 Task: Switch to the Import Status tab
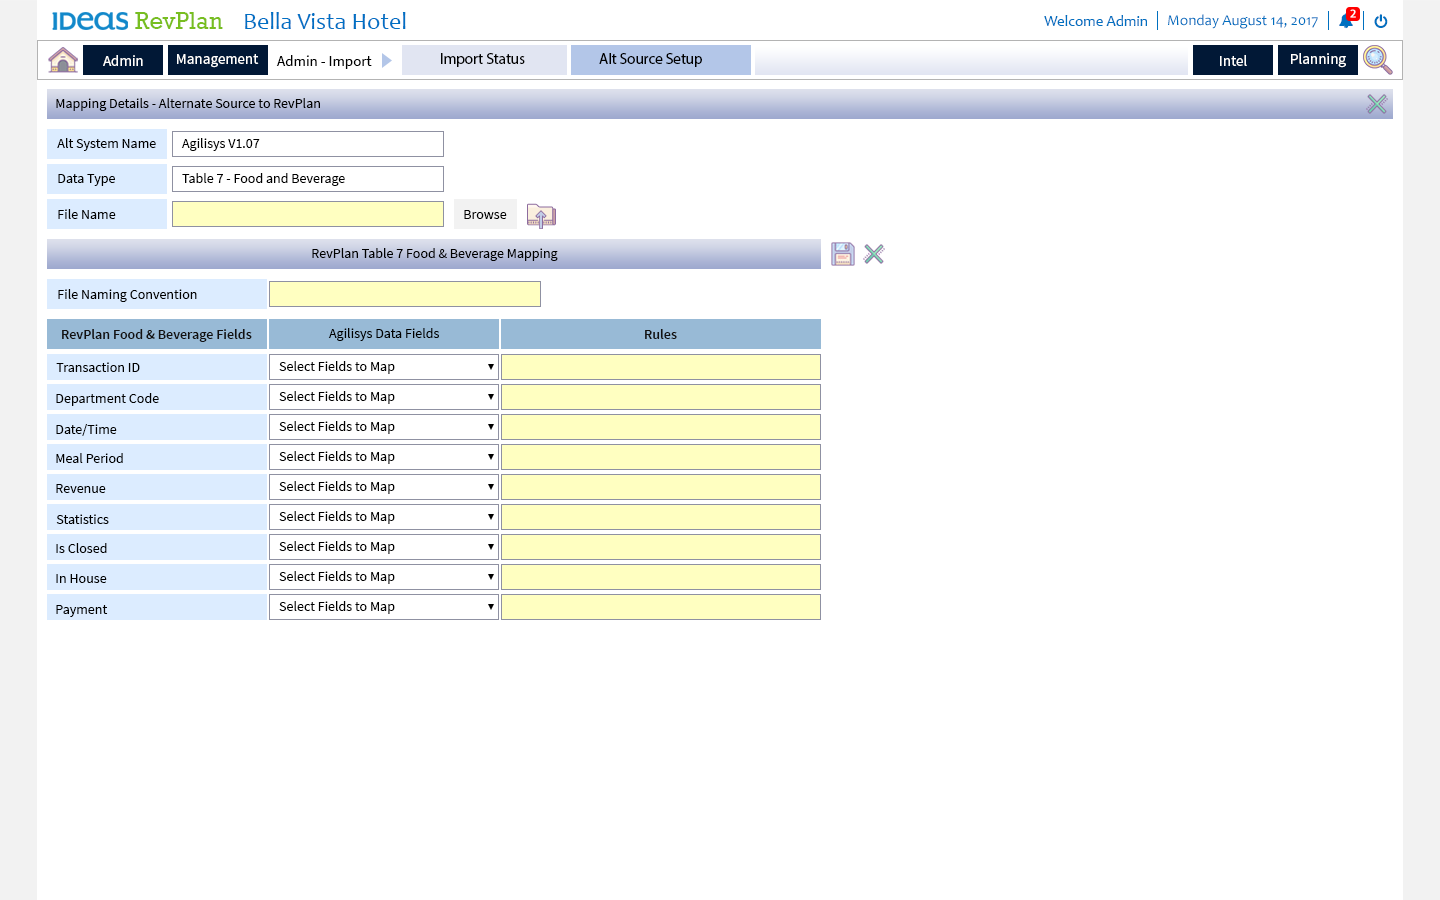pos(483,60)
